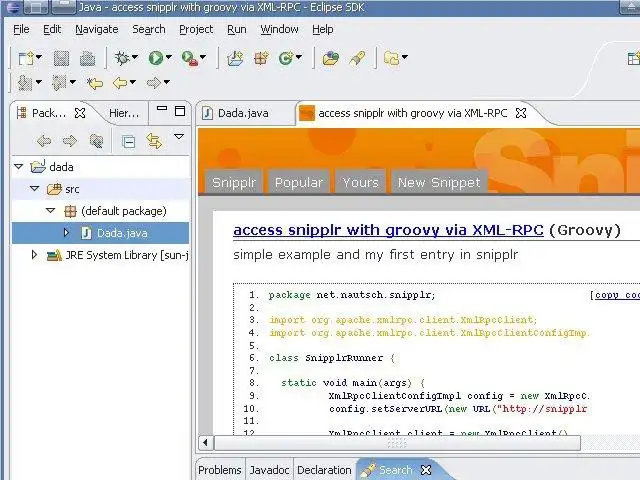The width and height of the screenshot is (640, 480).
Task: Open the Package Explorer view menu triangle
Action: point(179,136)
